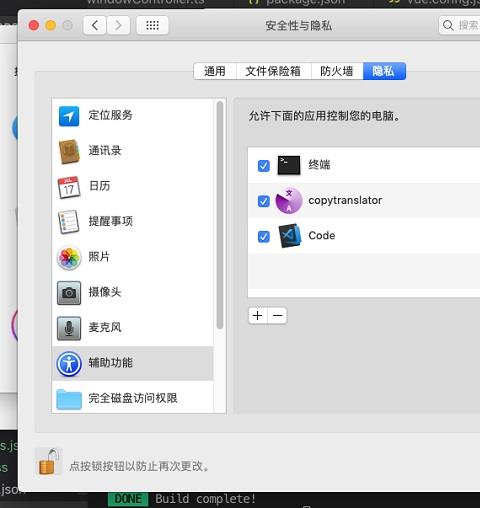Select 麦克风 microphone category
480x508 pixels.
coord(133,328)
